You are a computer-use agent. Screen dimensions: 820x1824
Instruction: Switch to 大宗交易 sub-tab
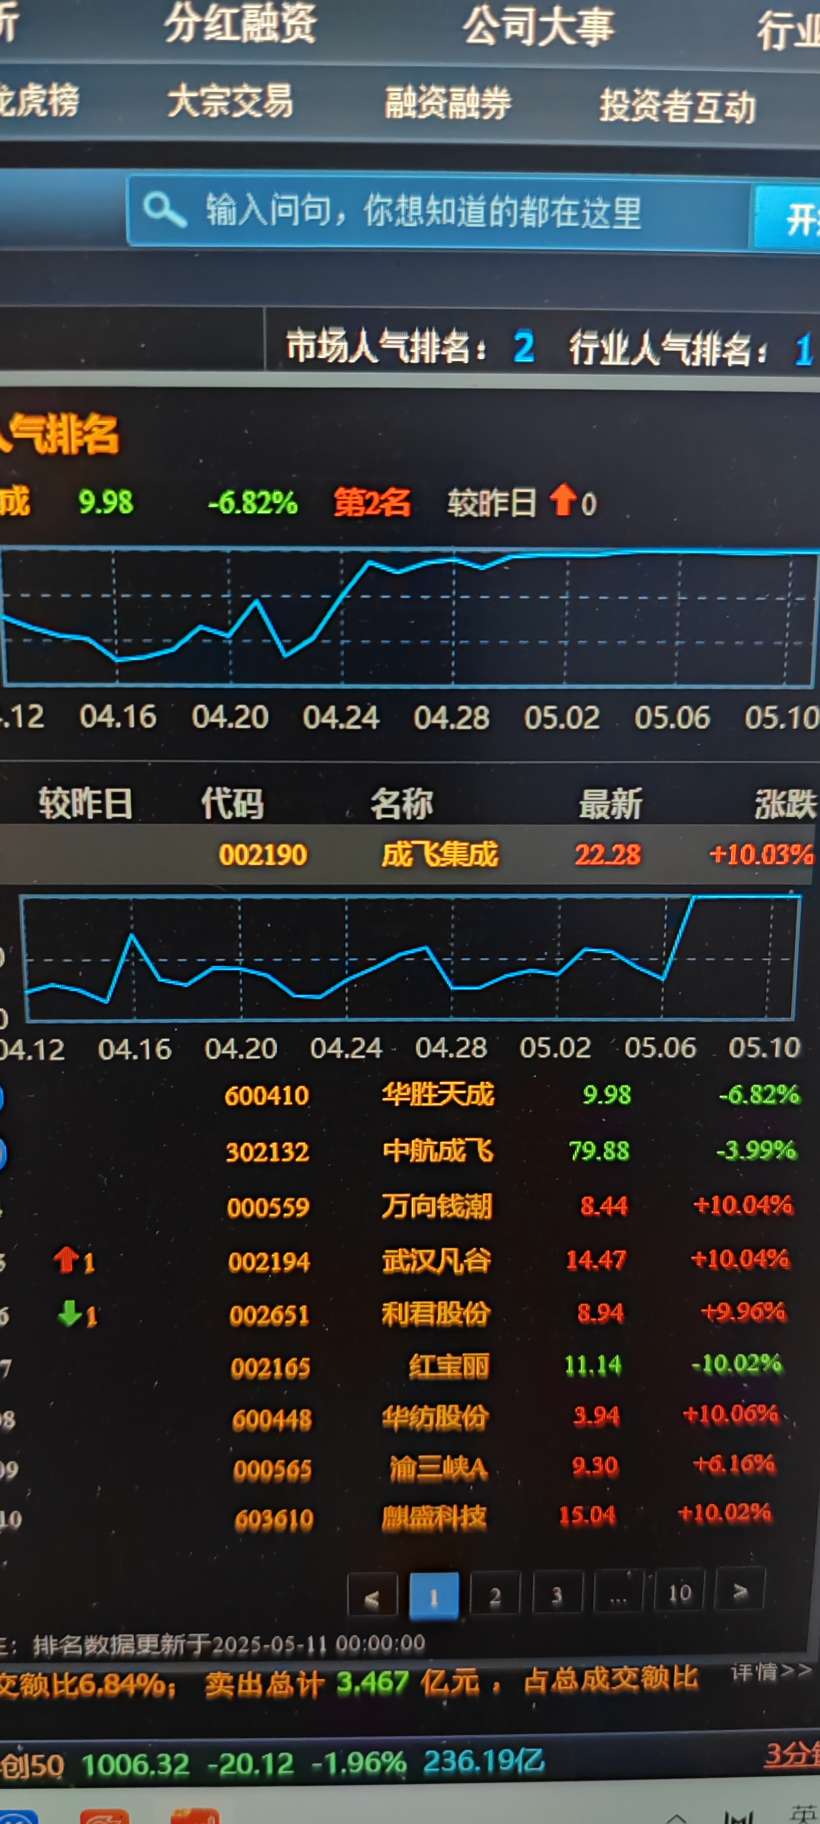click(x=230, y=101)
